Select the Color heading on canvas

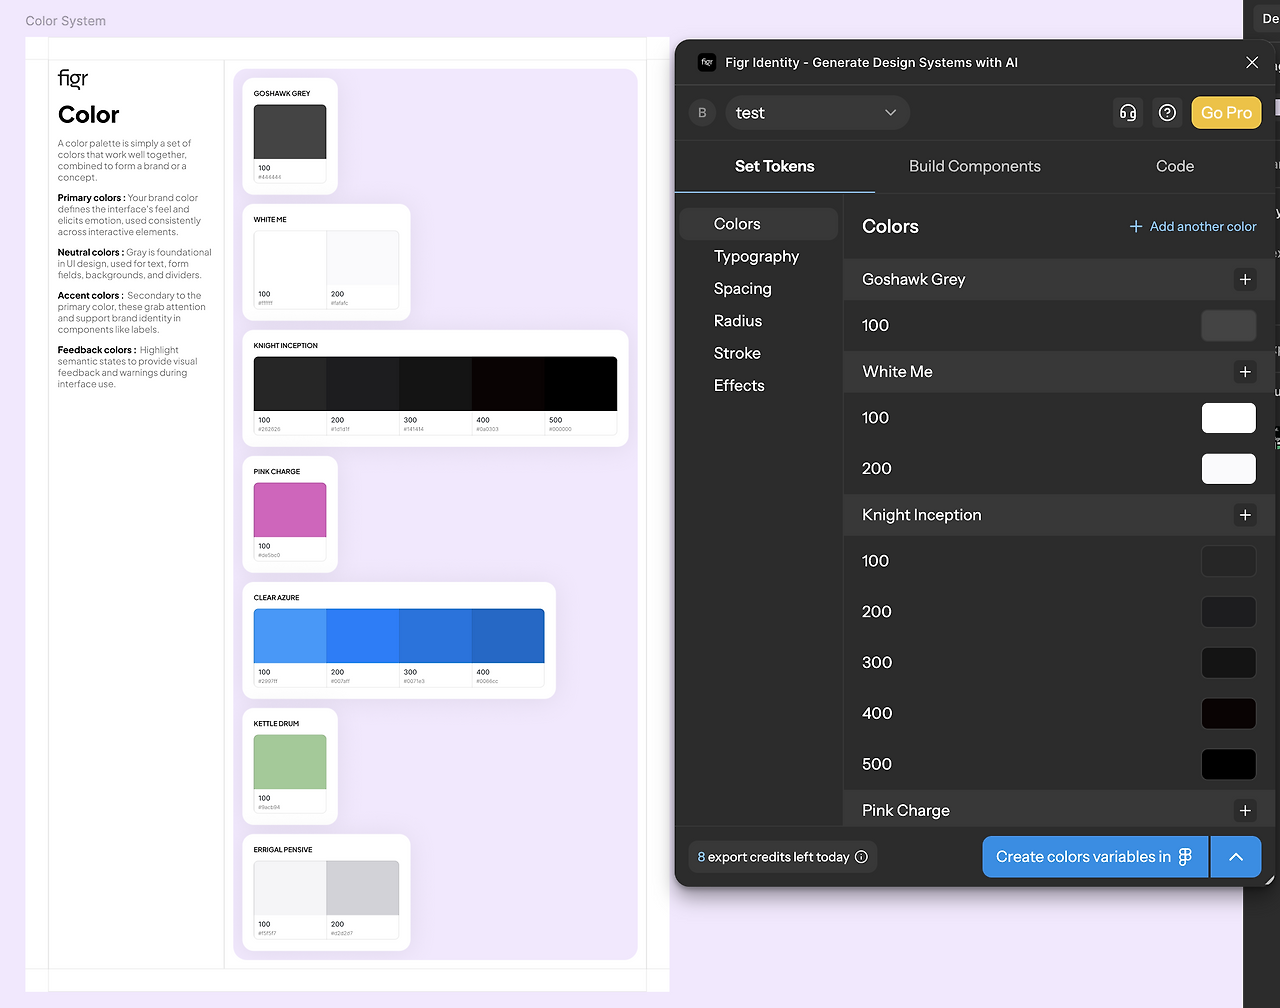(89, 115)
